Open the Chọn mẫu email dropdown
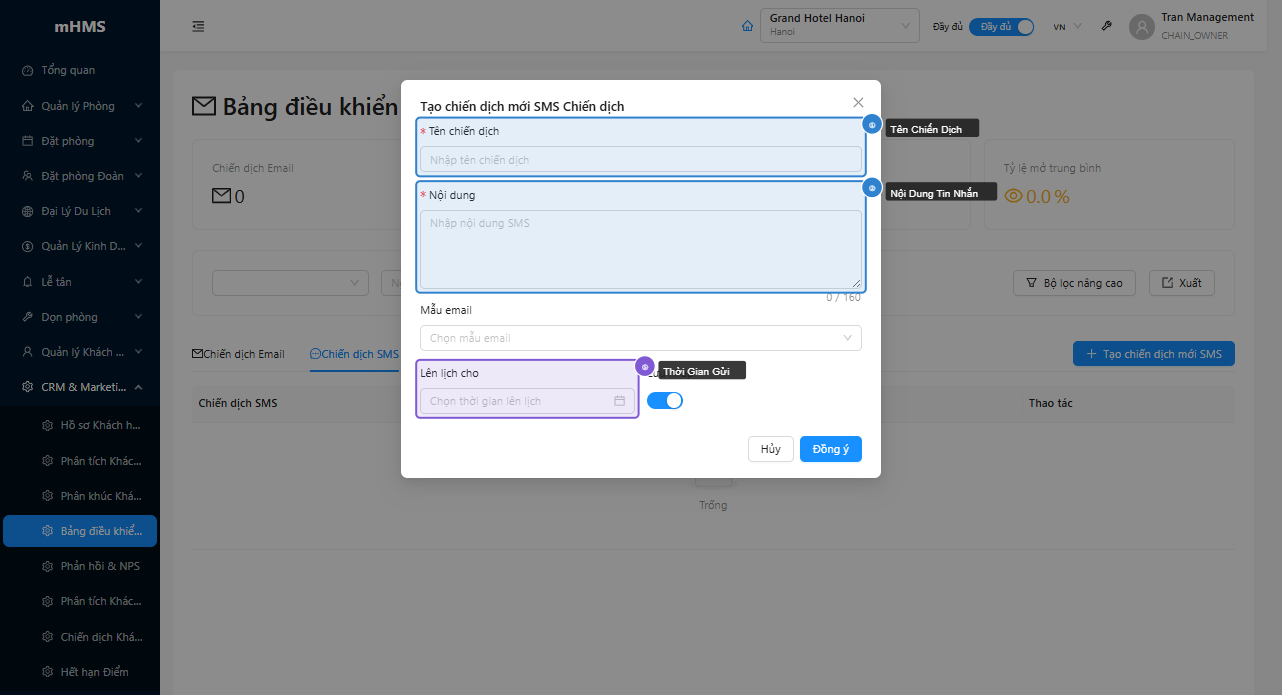 tap(640, 338)
